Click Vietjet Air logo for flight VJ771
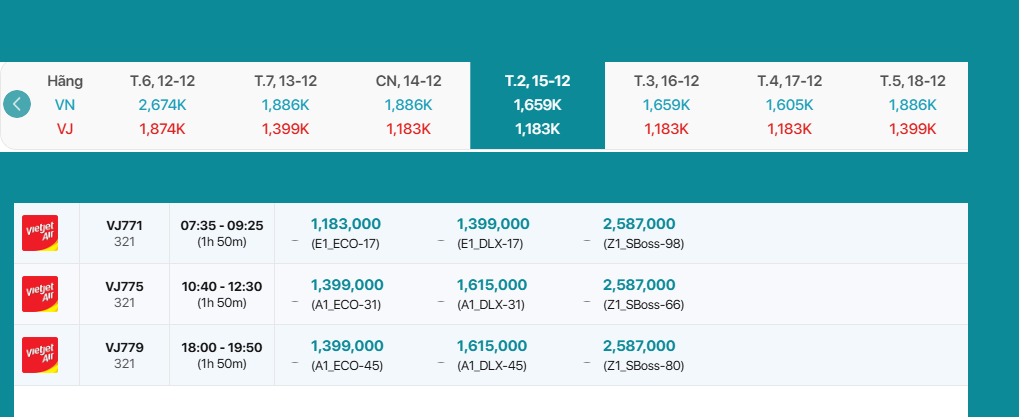1019x417 pixels. [40, 233]
